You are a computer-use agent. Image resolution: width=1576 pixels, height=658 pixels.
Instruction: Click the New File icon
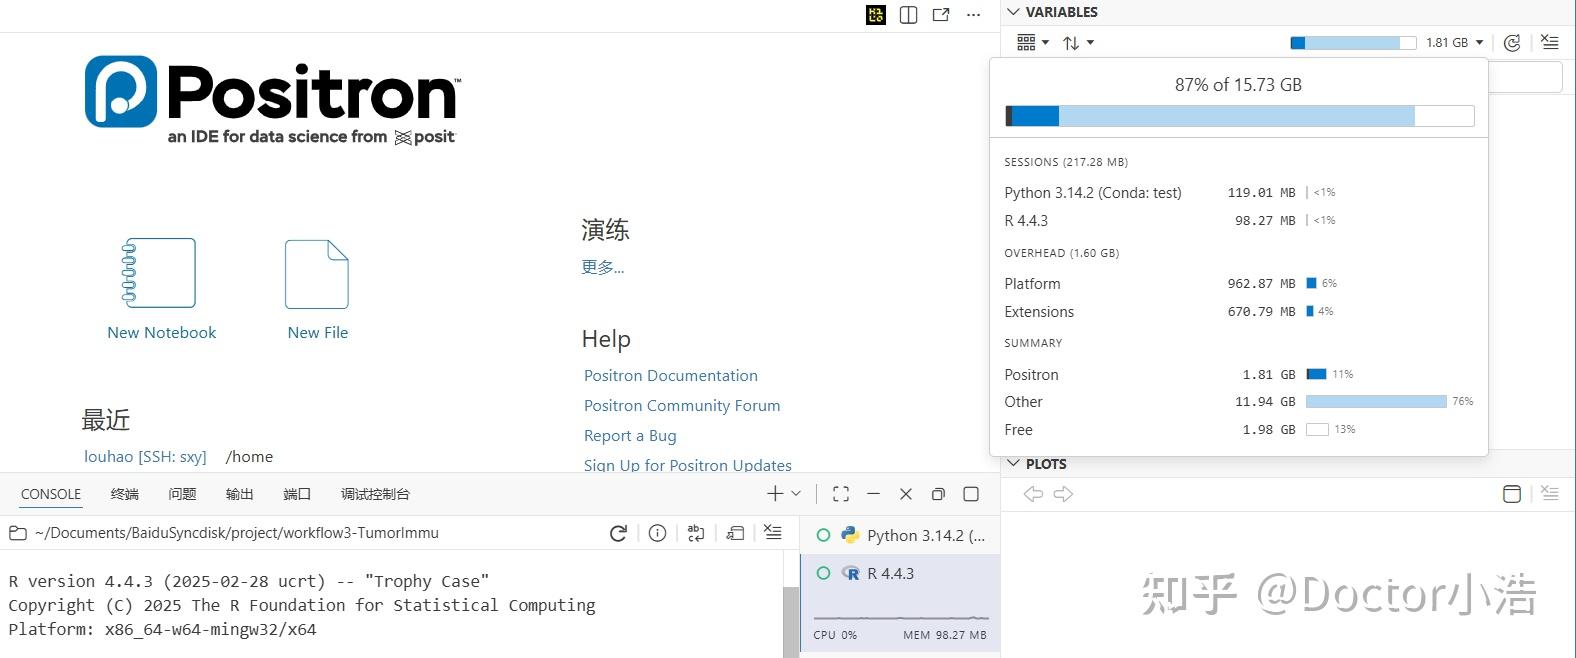click(317, 274)
